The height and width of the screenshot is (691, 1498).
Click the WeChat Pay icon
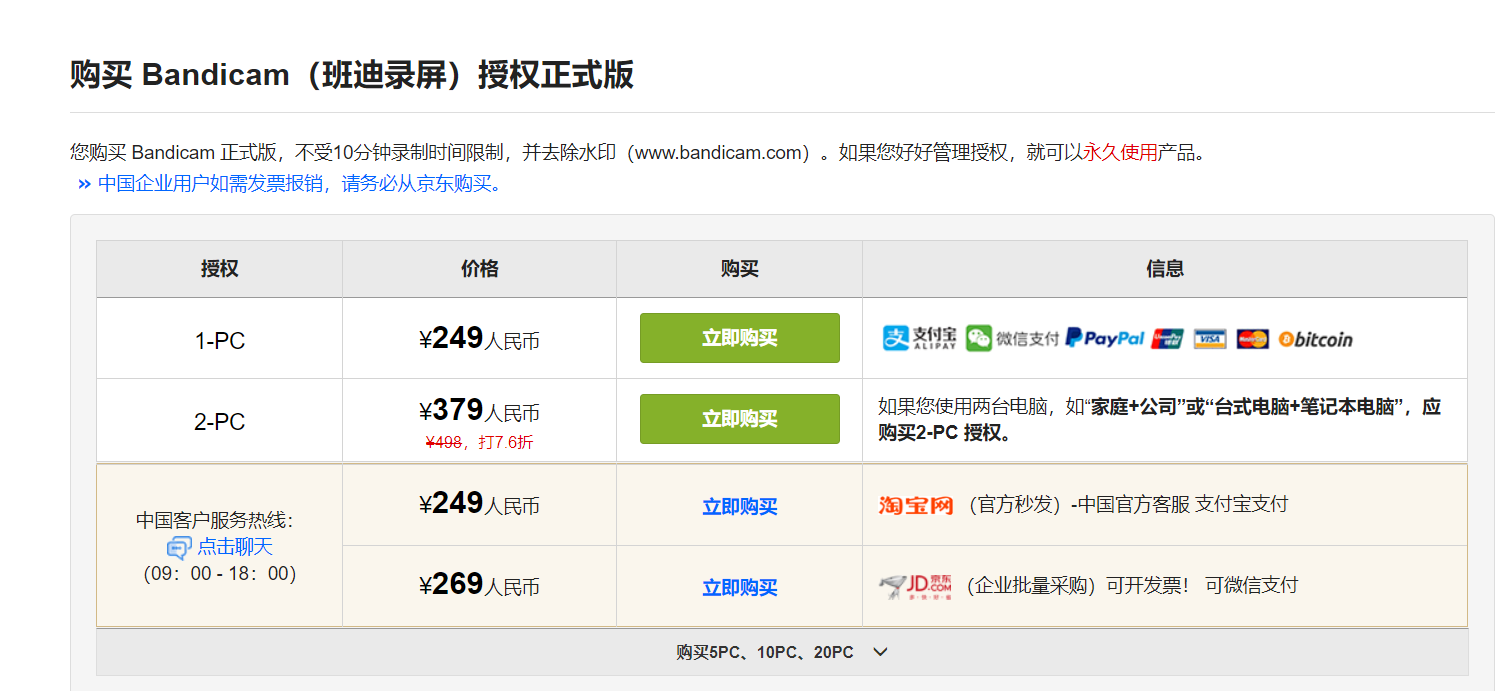pyautogui.click(x=1012, y=338)
